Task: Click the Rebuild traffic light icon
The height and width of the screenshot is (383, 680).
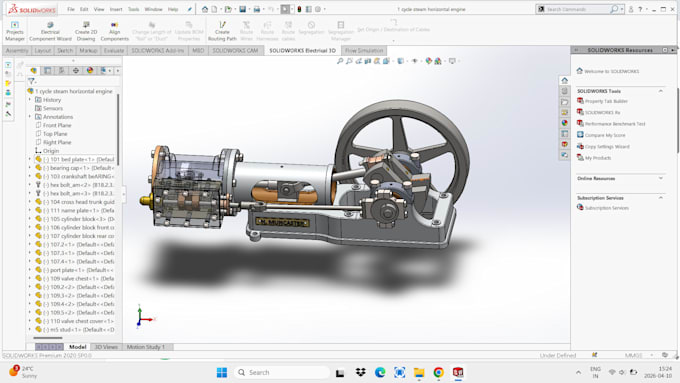Action: [299, 9]
